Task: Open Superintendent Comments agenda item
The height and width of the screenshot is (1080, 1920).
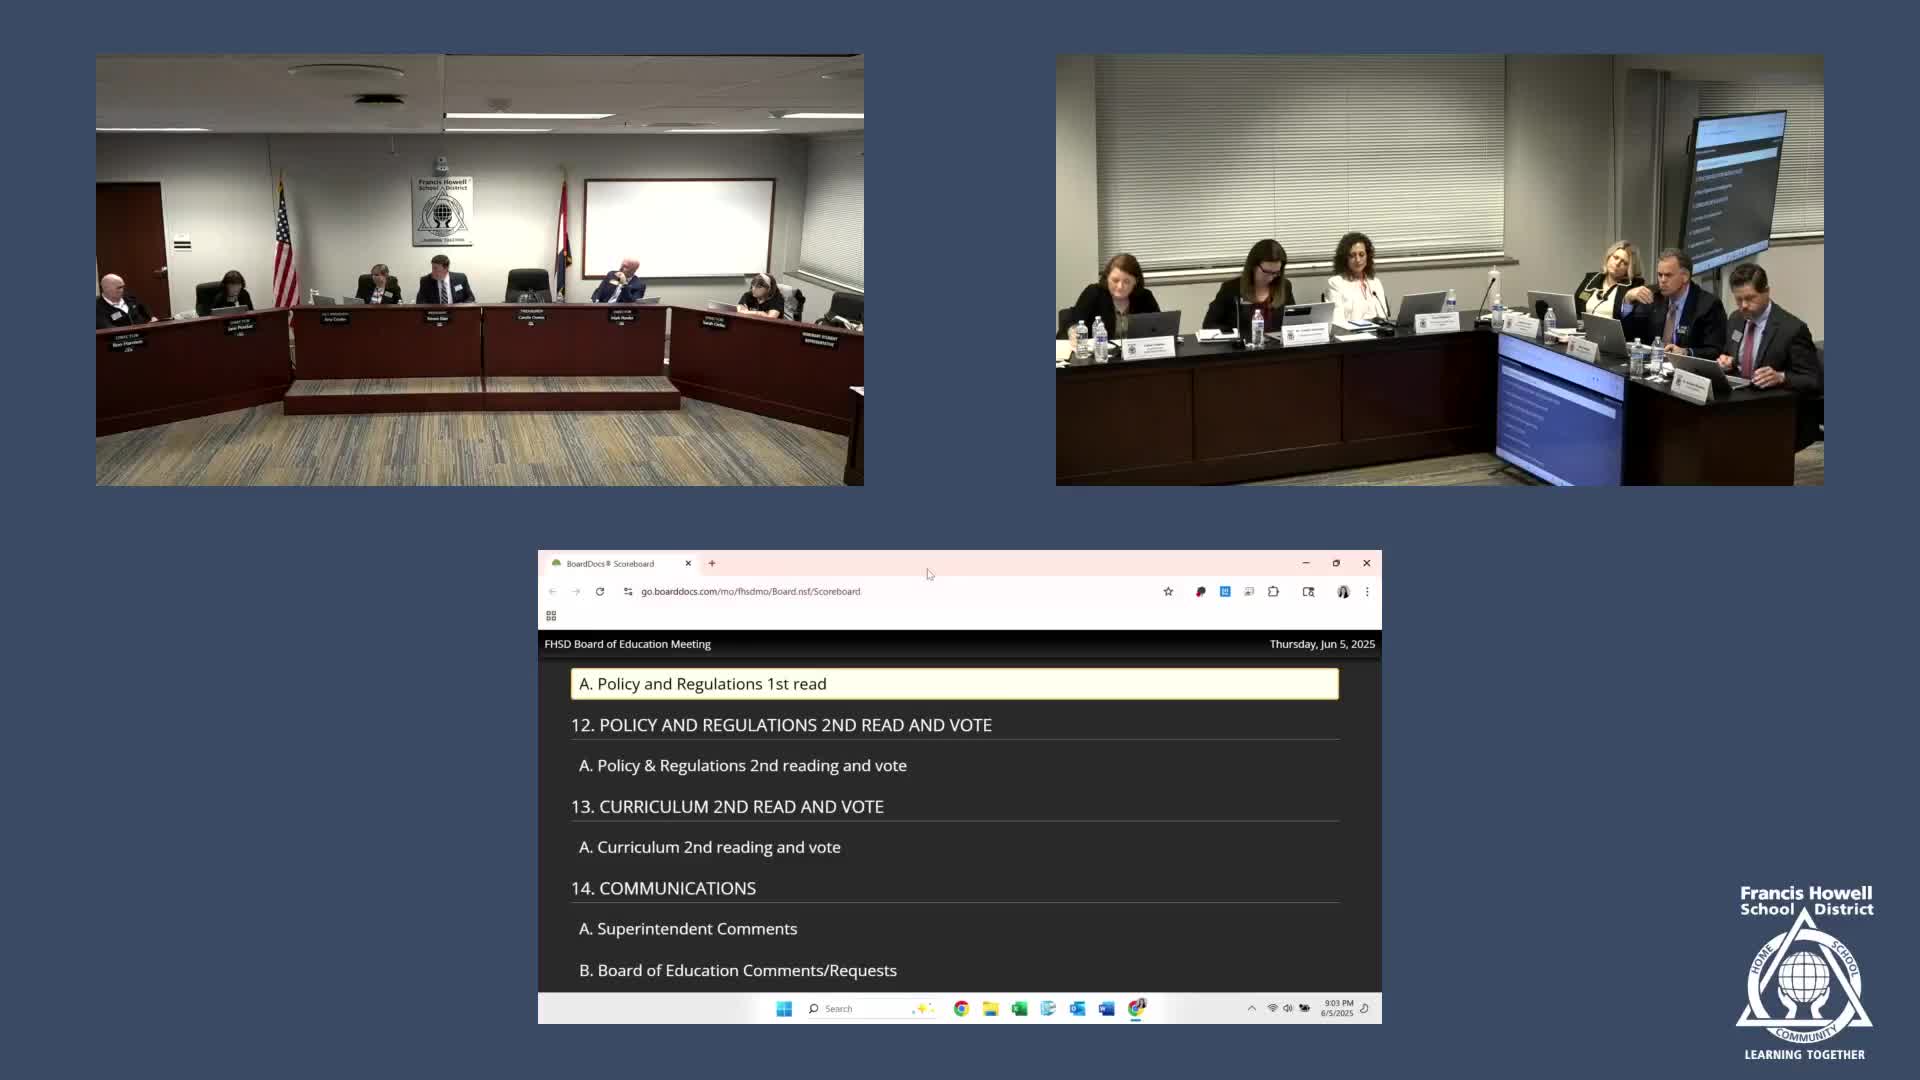Action: [x=688, y=929]
